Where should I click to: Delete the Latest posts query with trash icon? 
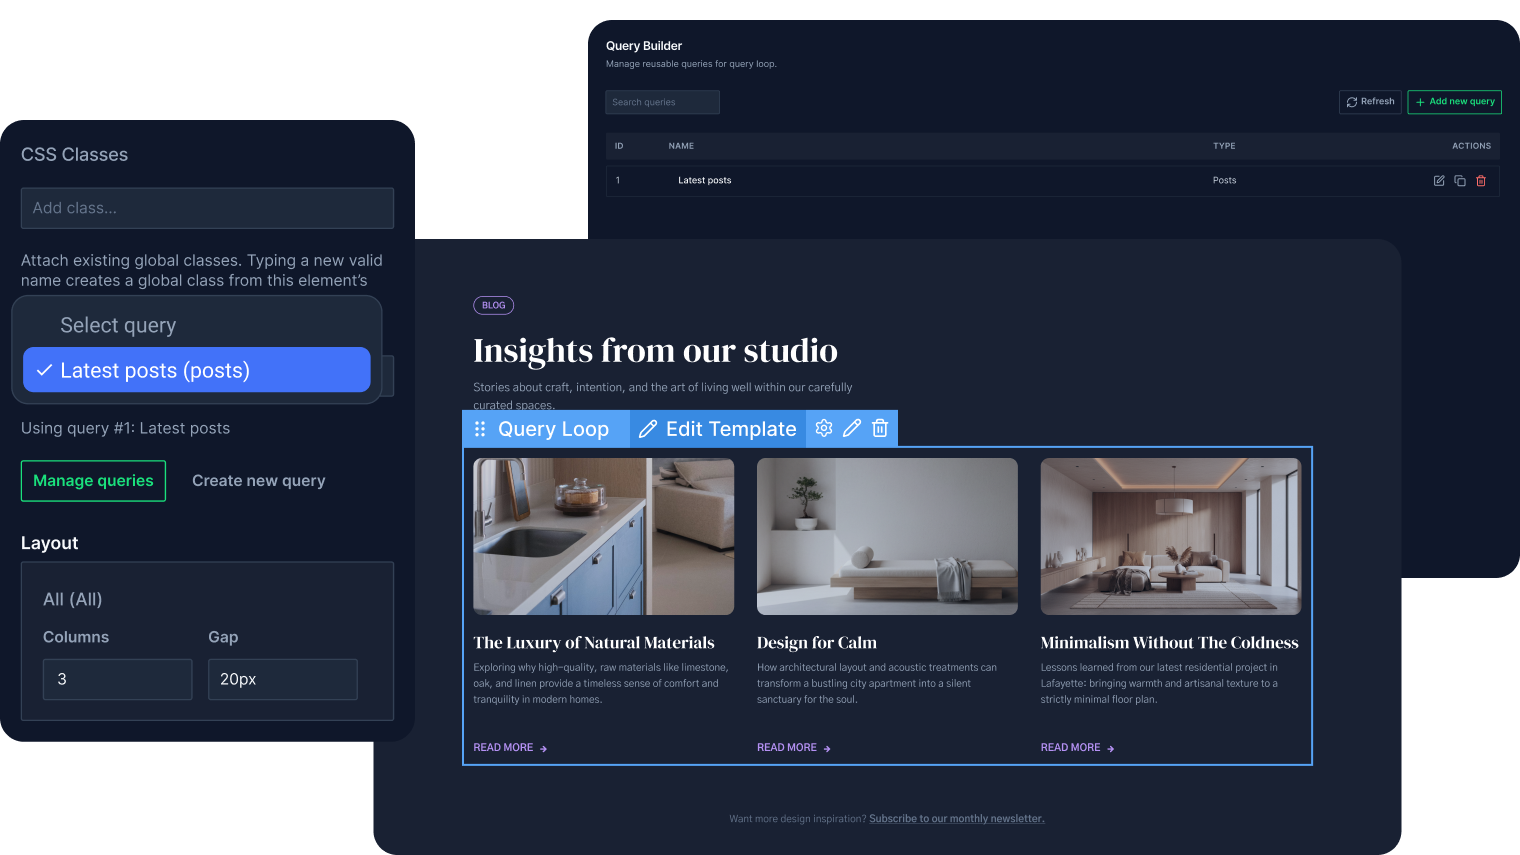[1481, 181]
